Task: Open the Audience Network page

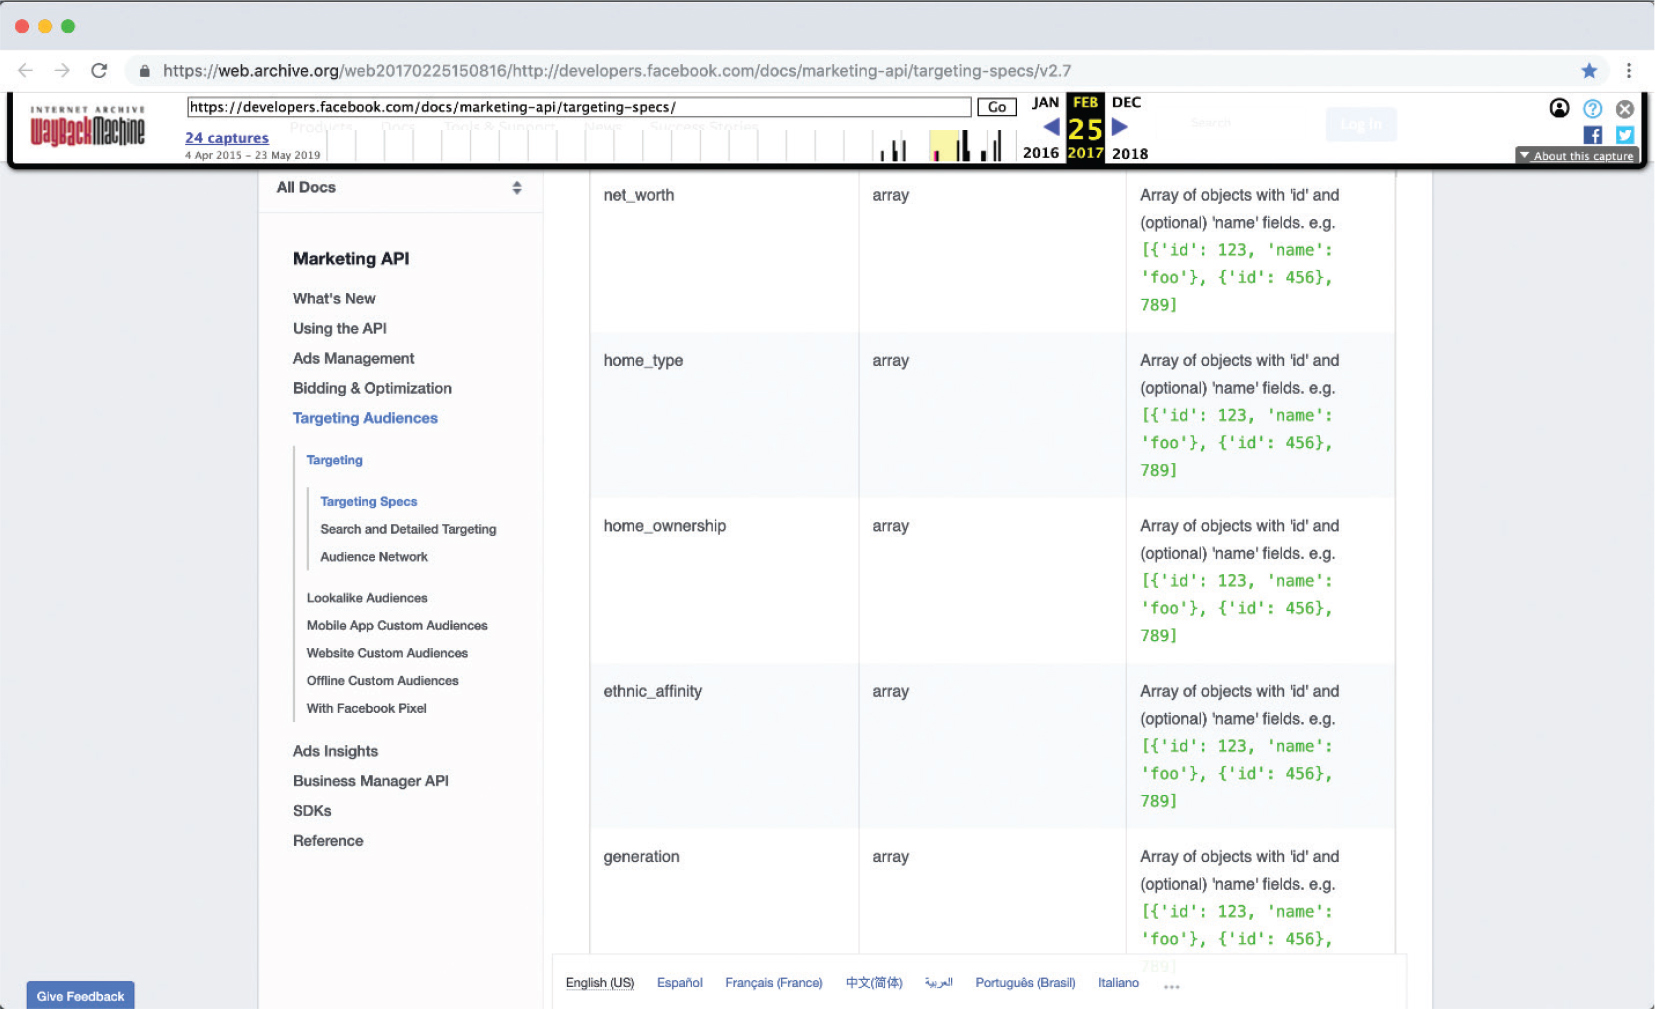Action: click(x=374, y=557)
